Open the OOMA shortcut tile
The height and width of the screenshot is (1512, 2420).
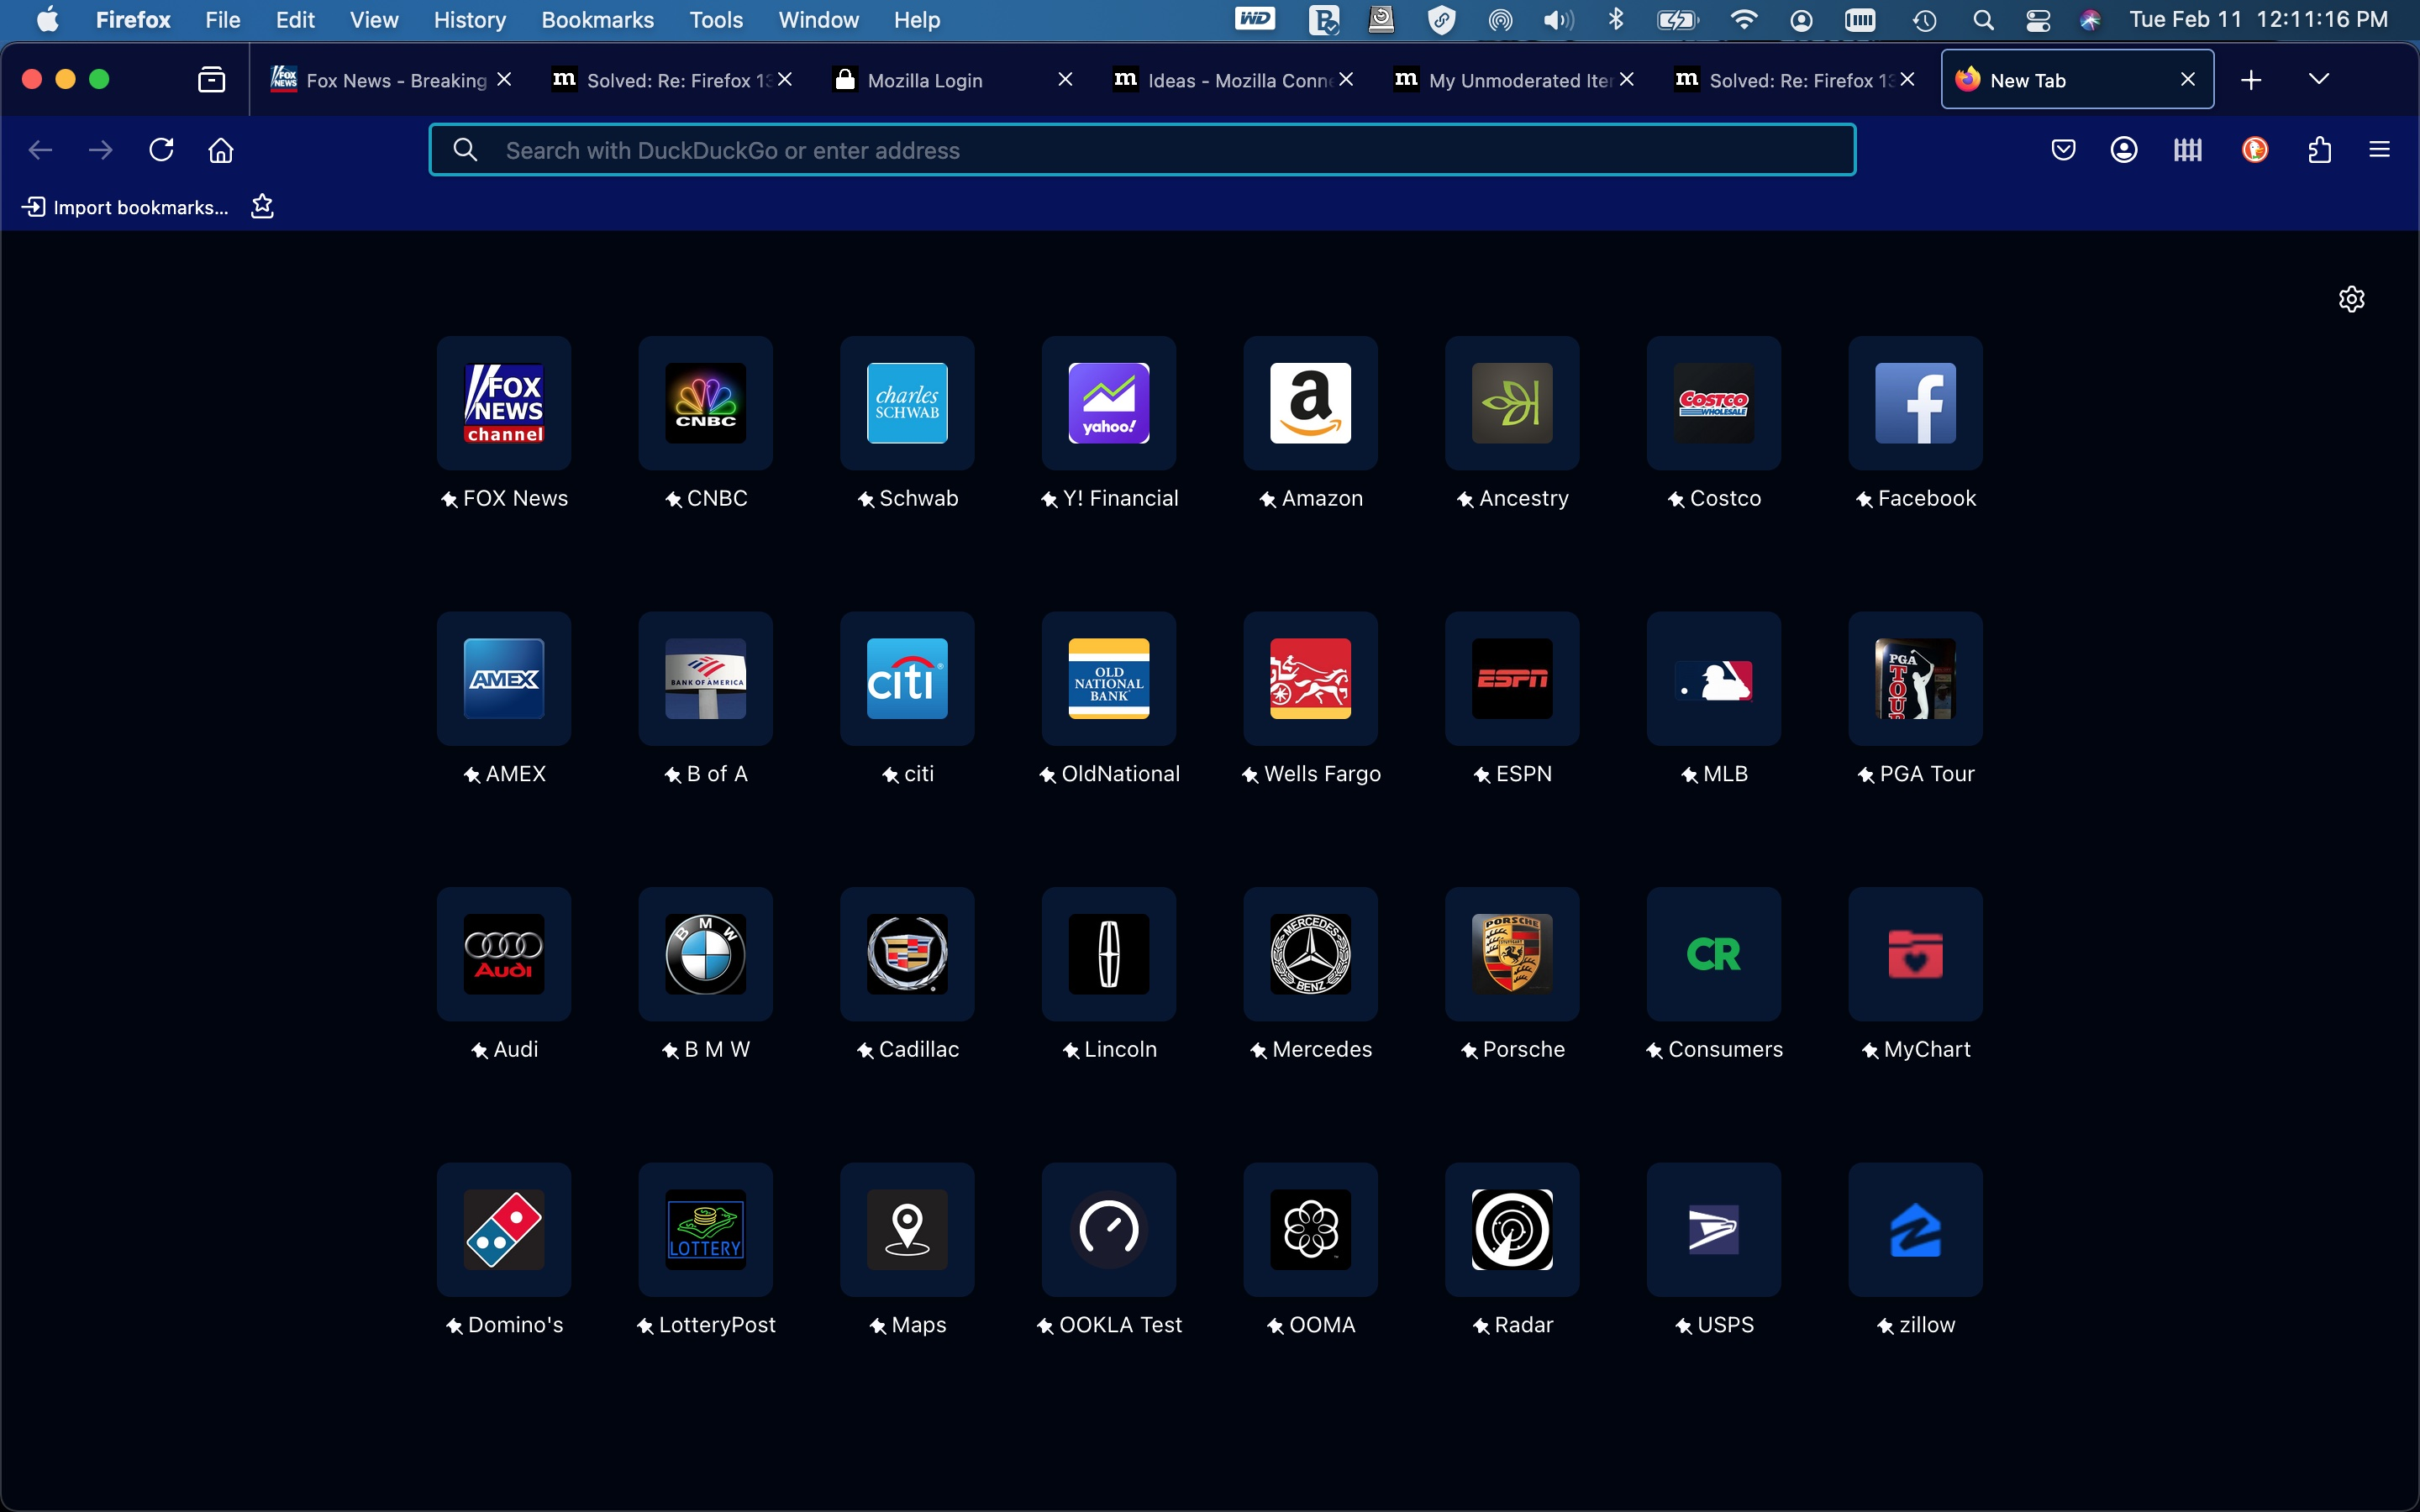coord(1310,1230)
